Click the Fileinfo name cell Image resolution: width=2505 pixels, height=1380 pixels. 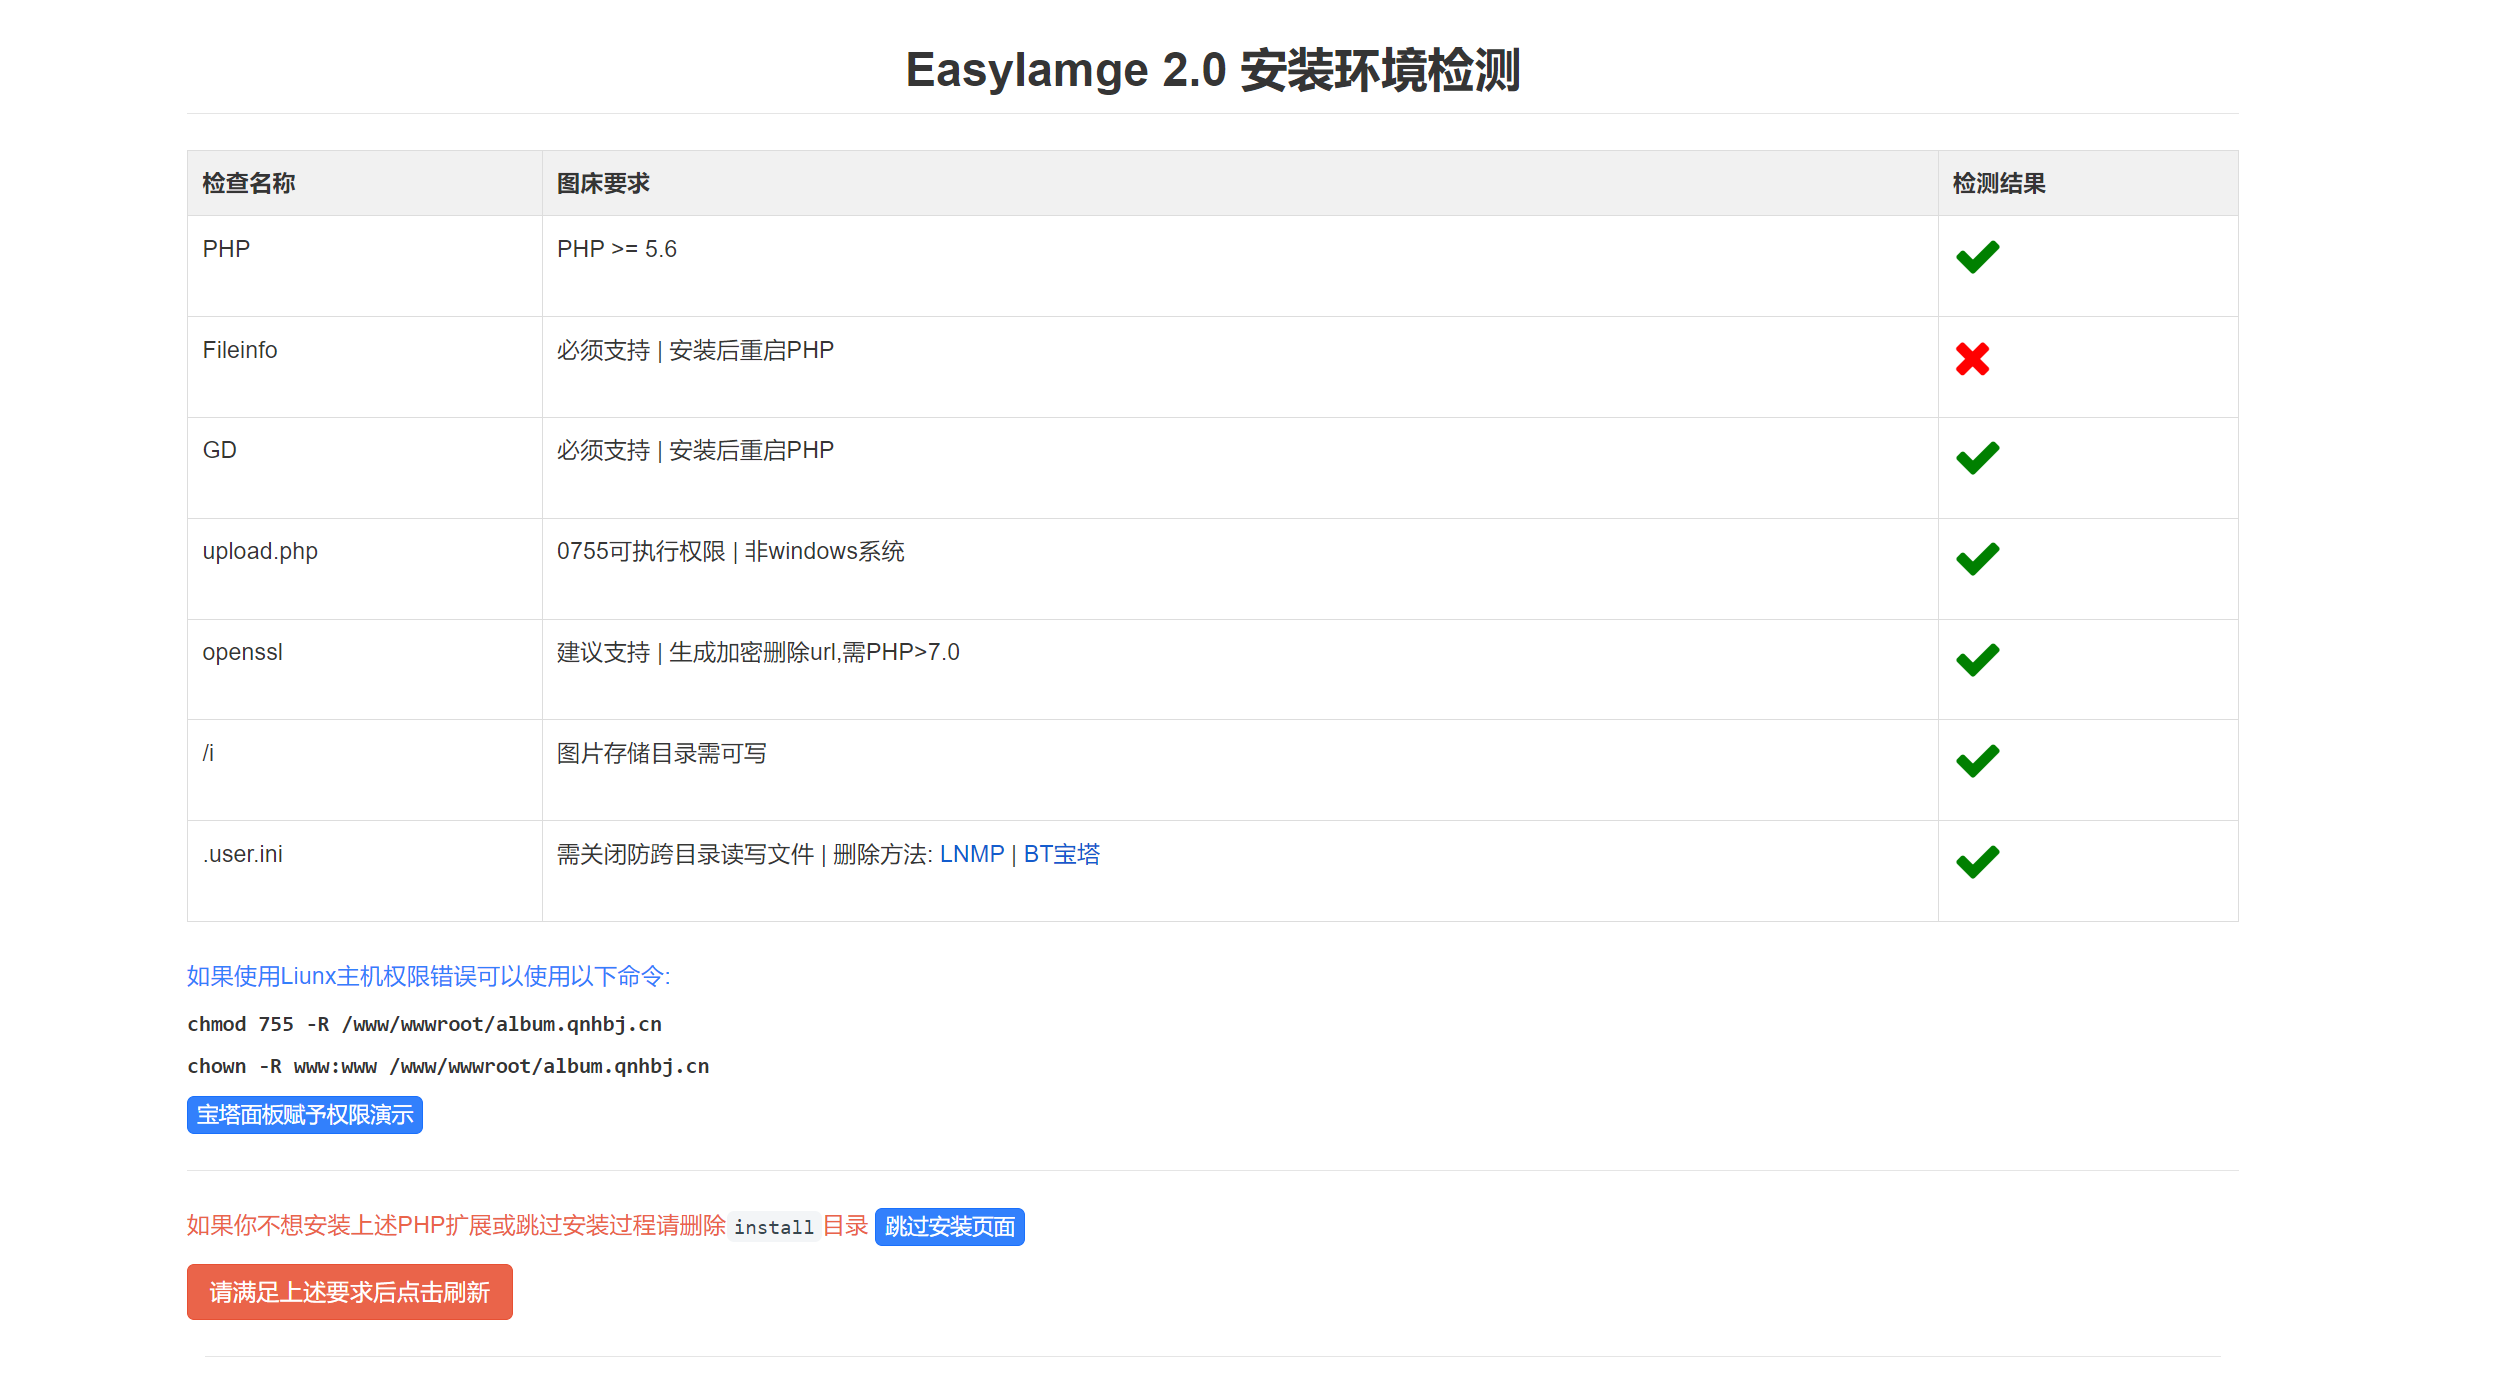240,350
